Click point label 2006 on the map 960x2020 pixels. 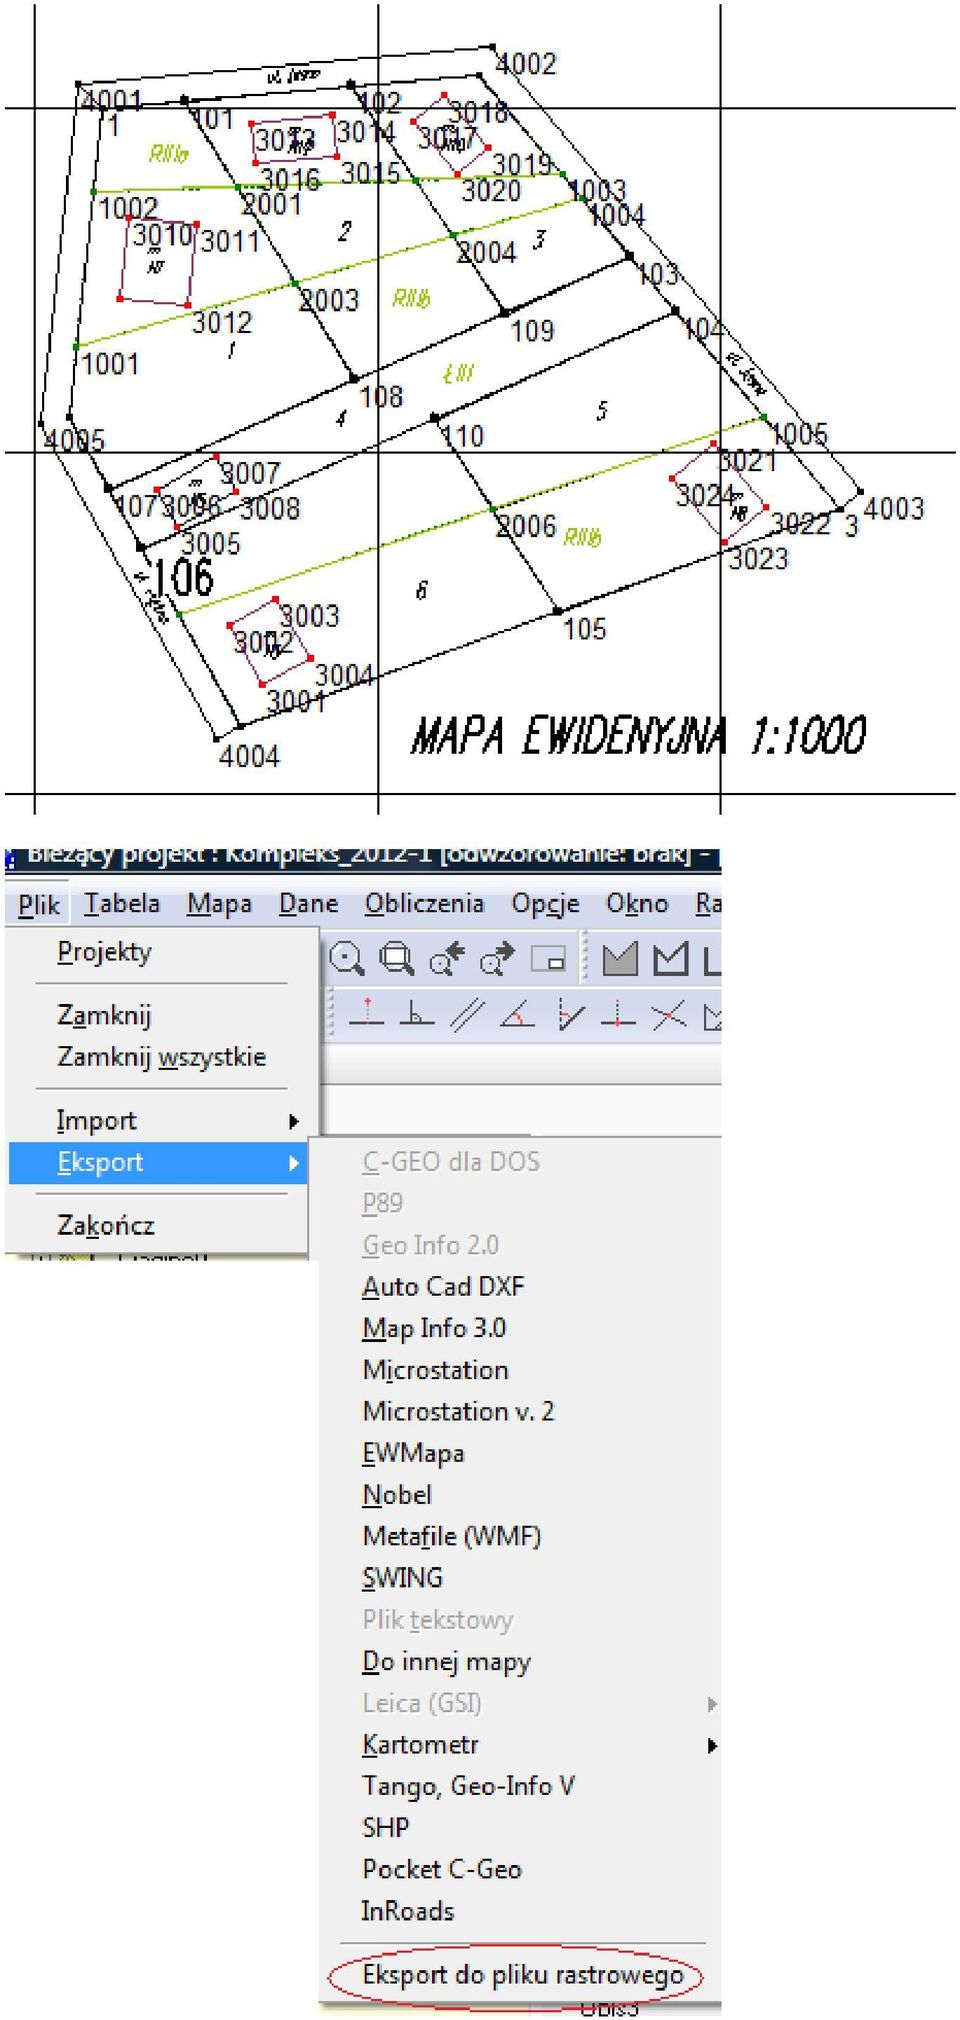[526, 526]
